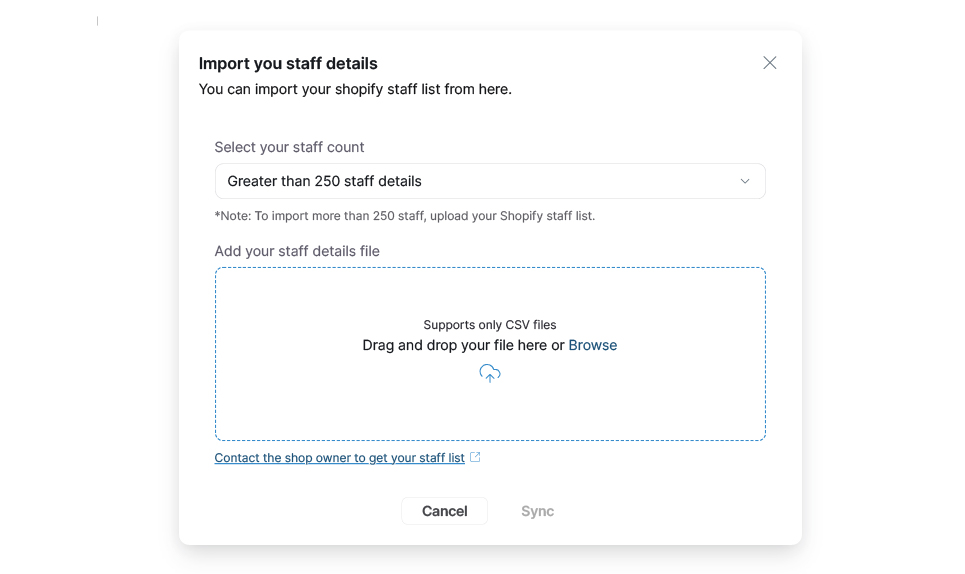965x574 pixels.
Task: Click external link icon beside contact link
Action: (475, 457)
